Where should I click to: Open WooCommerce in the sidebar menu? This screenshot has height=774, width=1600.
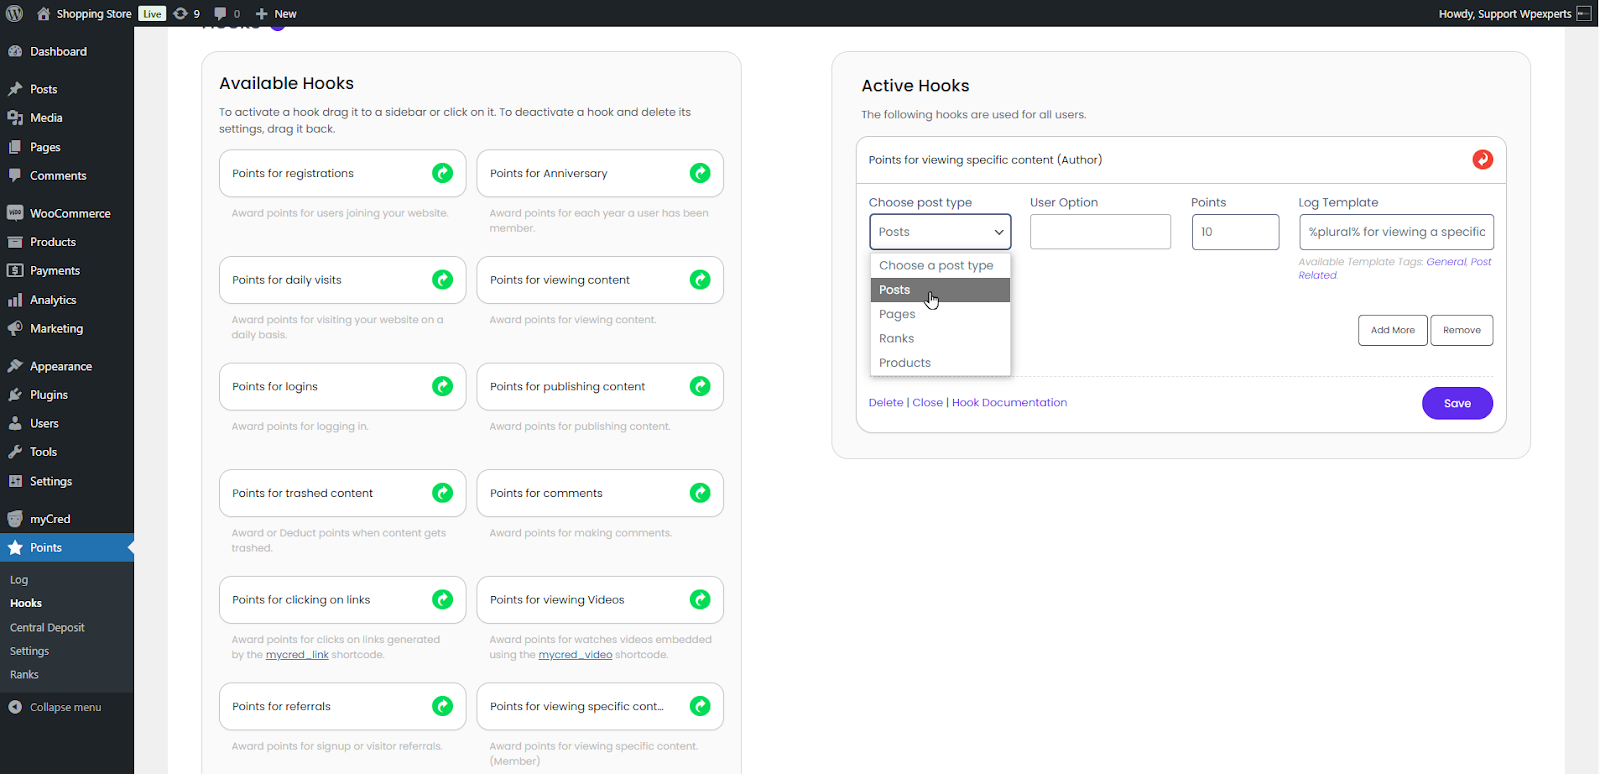click(x=69, y=213)
